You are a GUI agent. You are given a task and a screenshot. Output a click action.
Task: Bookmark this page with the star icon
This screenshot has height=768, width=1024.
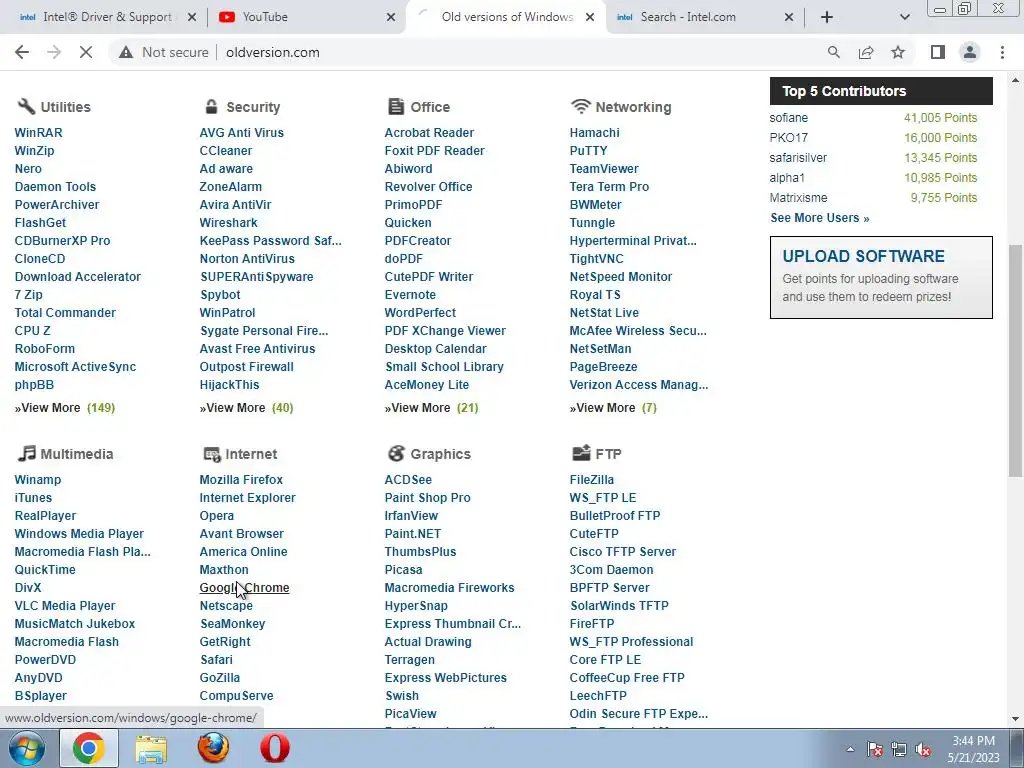point(898,52)
